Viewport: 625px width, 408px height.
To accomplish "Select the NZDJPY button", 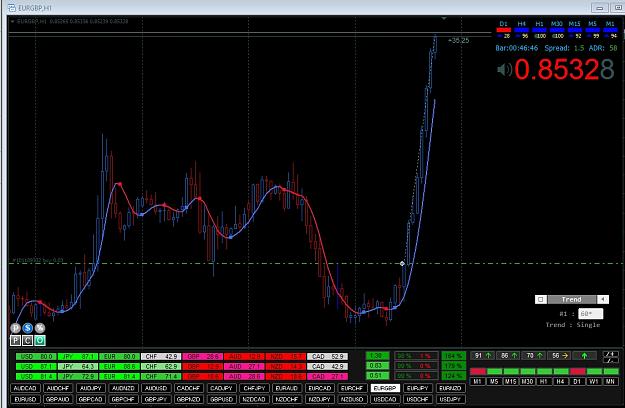I will coord(319,399).
